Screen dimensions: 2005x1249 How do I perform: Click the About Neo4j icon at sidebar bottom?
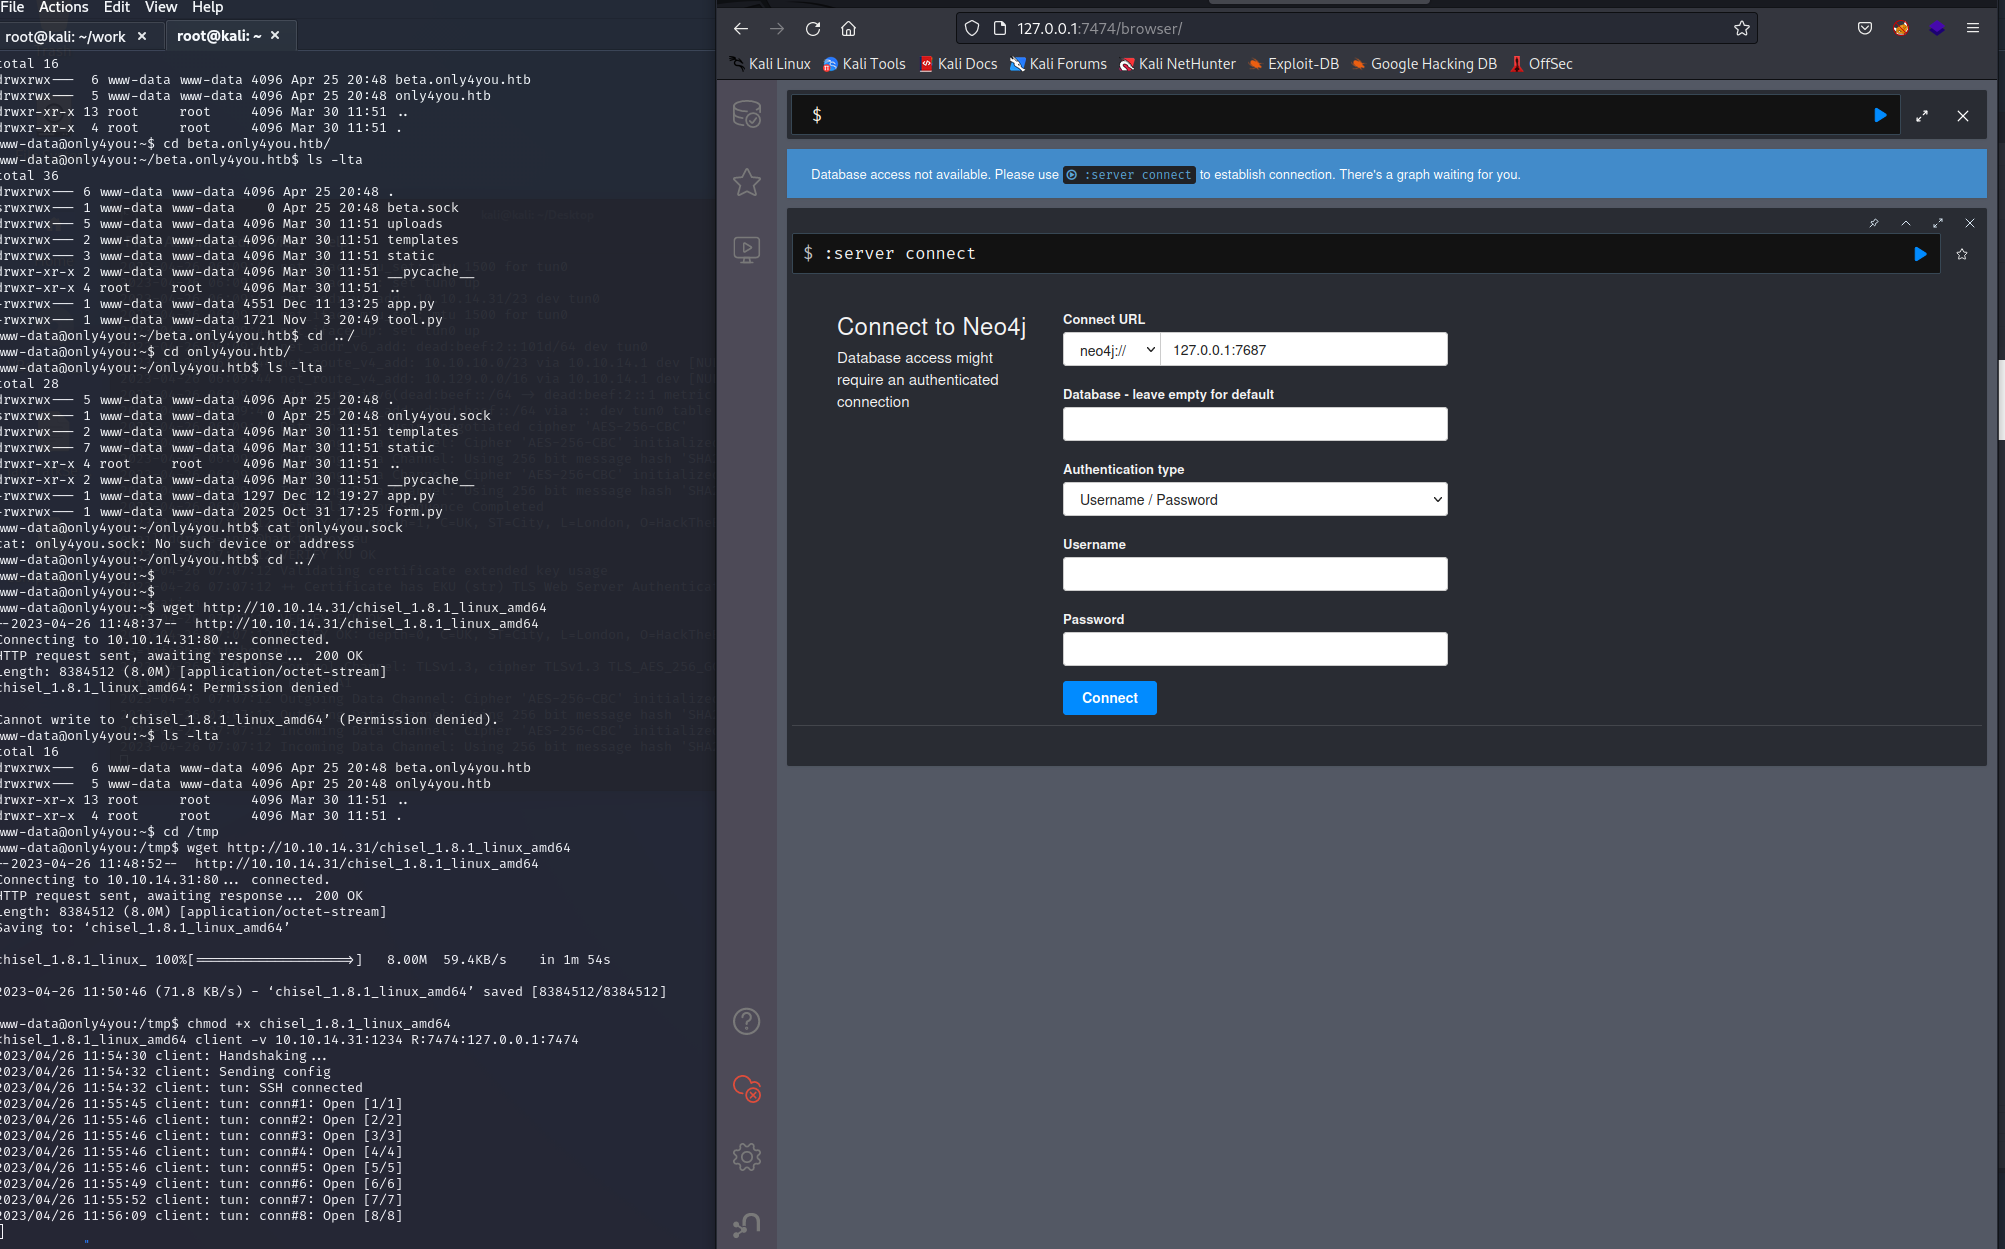[746, 1224]
